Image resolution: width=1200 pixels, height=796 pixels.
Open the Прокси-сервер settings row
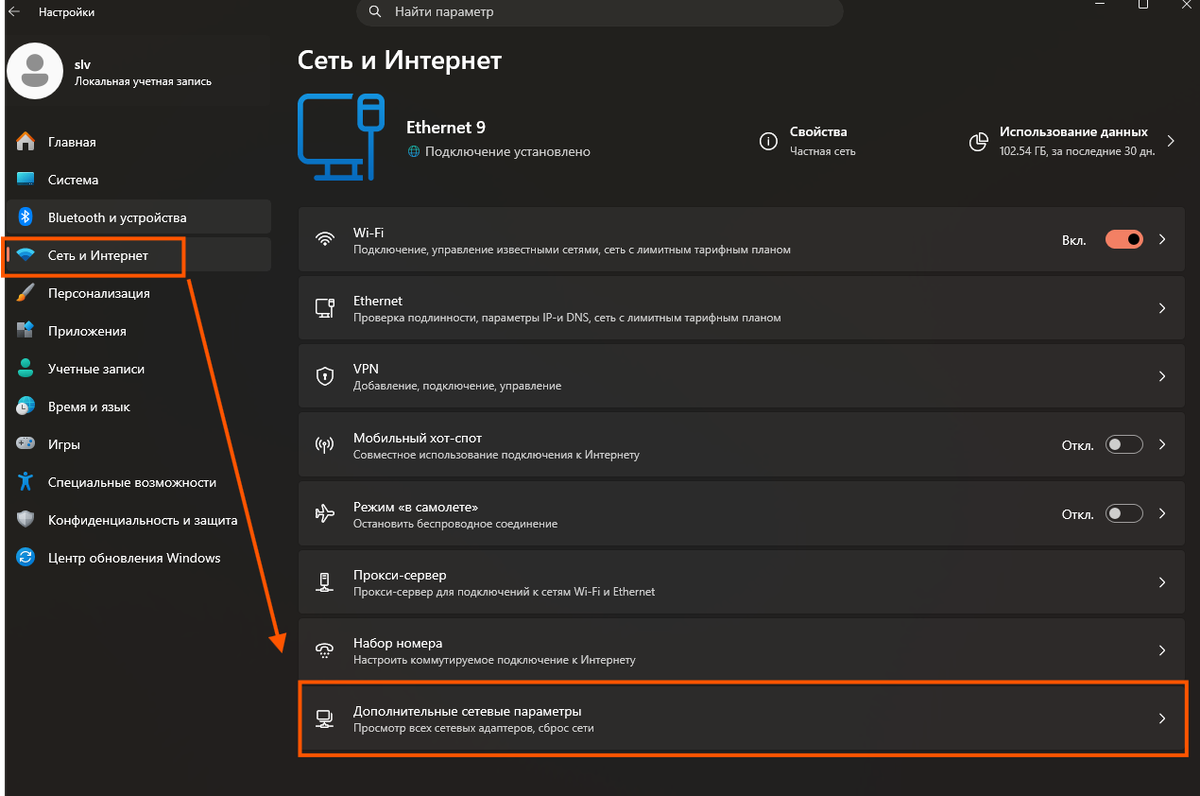743,582
